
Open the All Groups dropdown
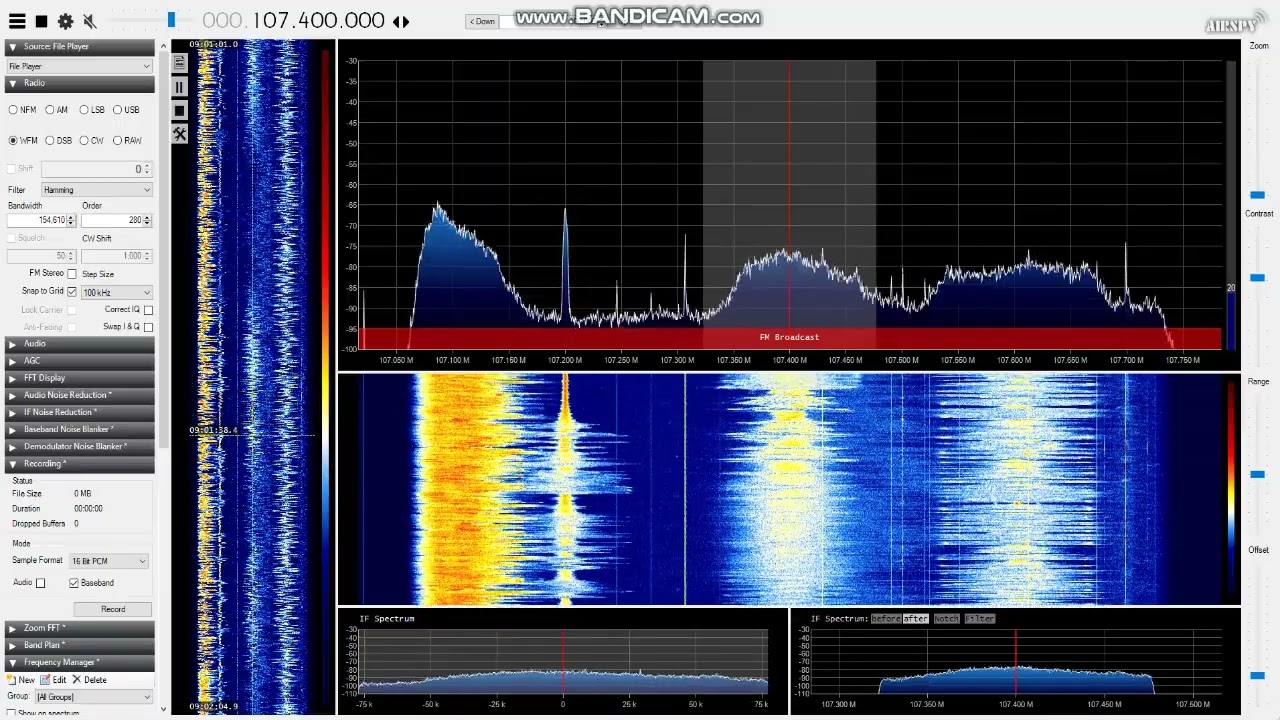point(93,697)
